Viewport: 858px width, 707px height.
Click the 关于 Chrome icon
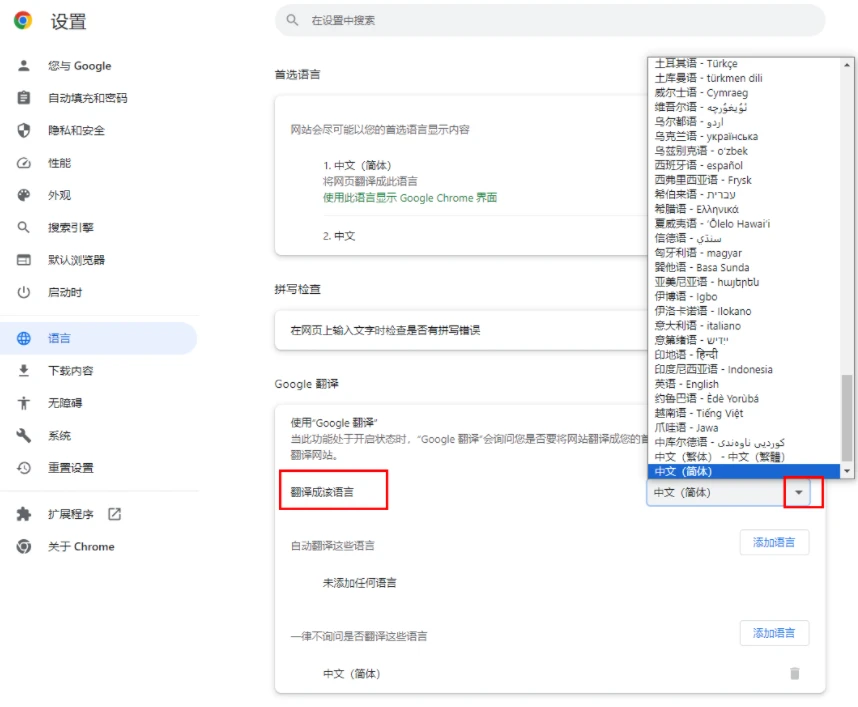24,546
